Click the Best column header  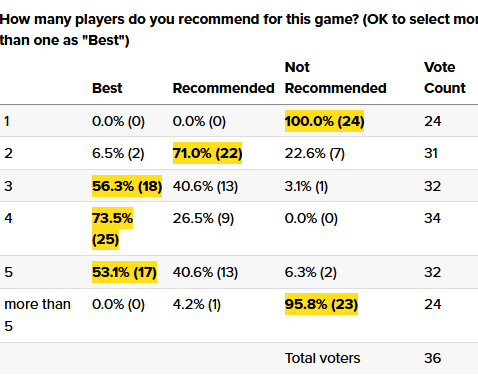click(x=107, y=88)
